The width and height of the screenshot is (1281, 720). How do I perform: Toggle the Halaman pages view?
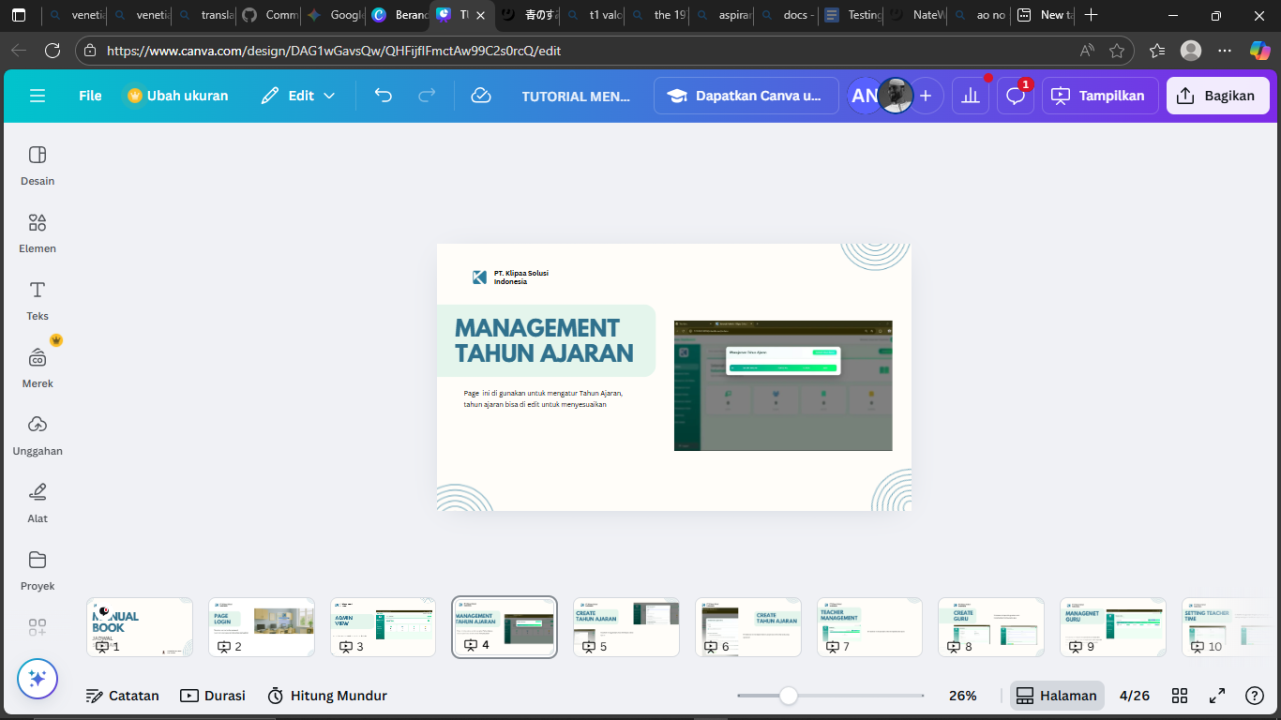pos(1057,696)
